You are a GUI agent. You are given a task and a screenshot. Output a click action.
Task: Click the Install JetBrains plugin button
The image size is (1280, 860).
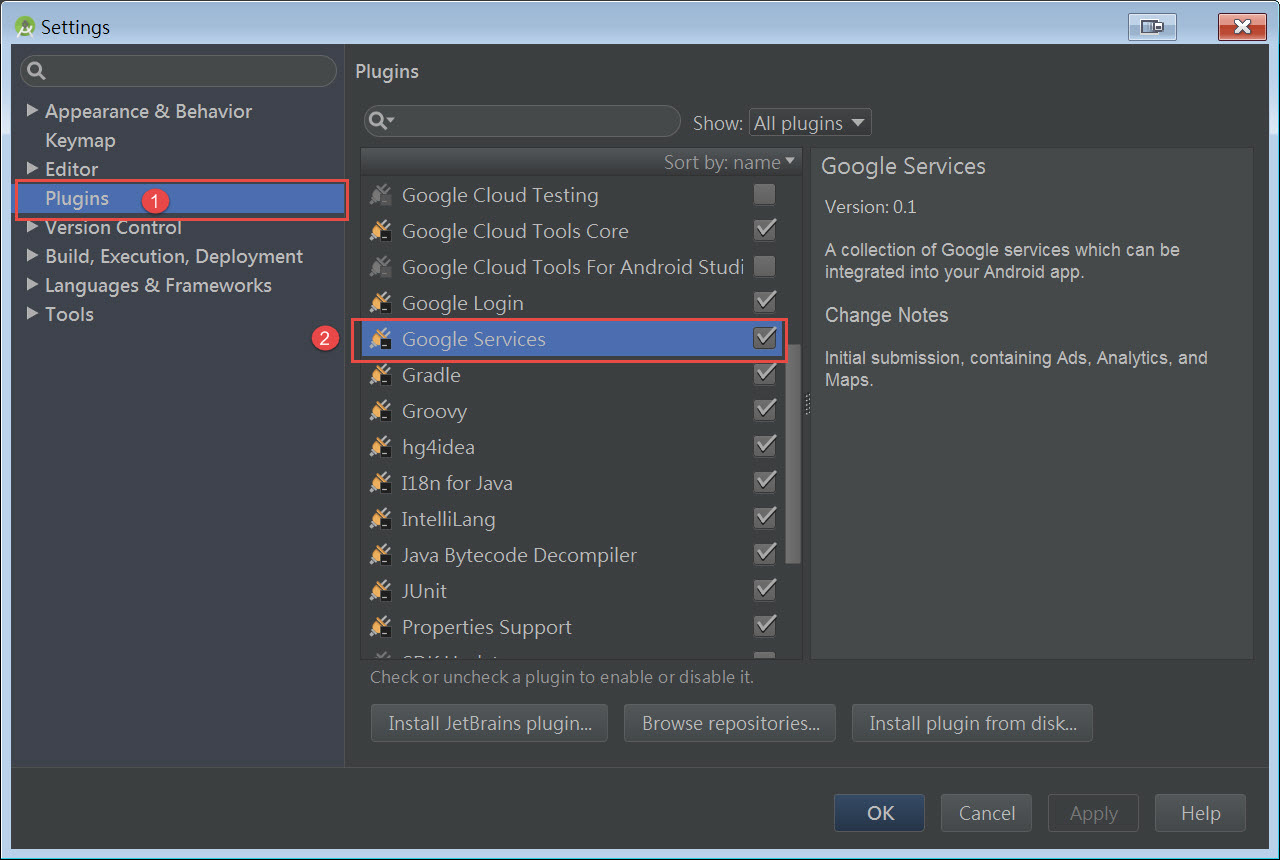click(489, 723)
